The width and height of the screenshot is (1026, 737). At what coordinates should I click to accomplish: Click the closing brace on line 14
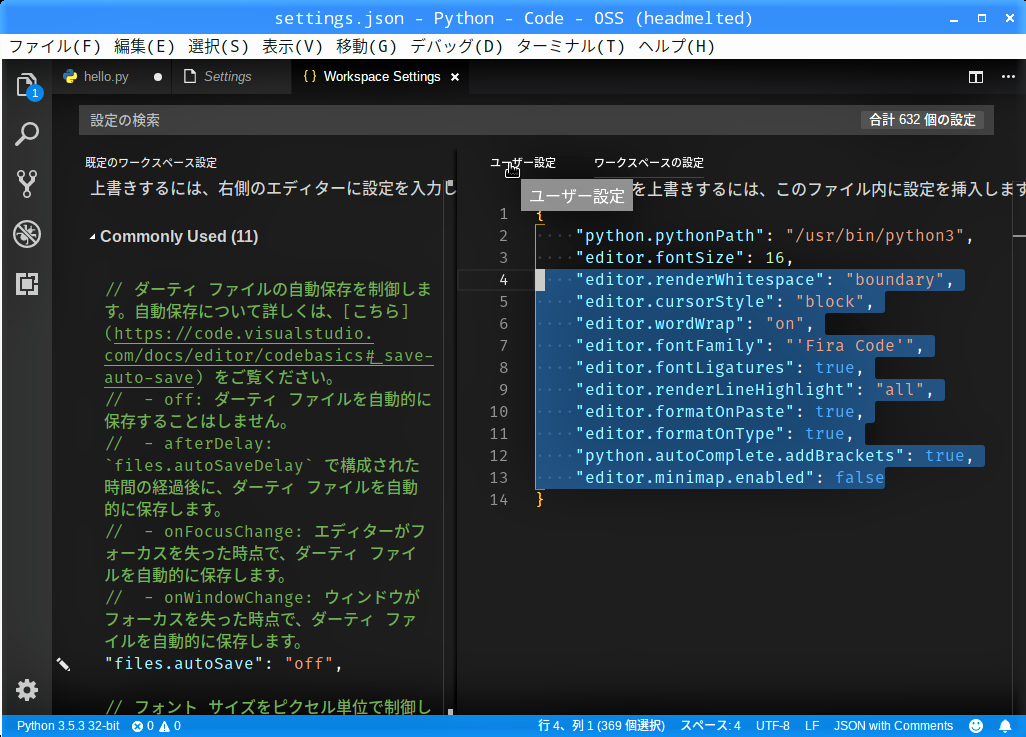click(x=540, y=500)
